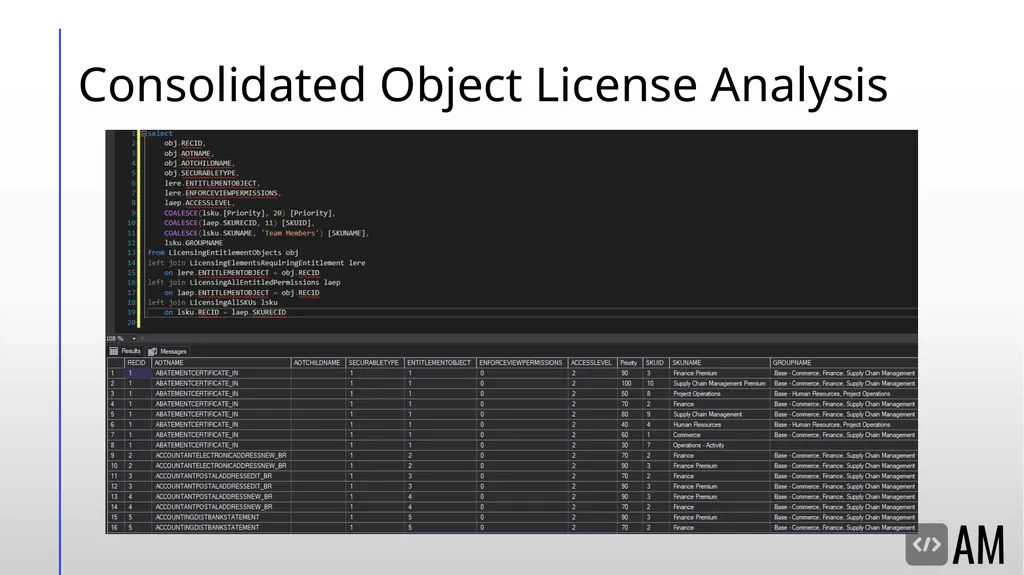Click Priority value 60 cell
This screenshot has width=1024, height=575.
click(629, 435)
